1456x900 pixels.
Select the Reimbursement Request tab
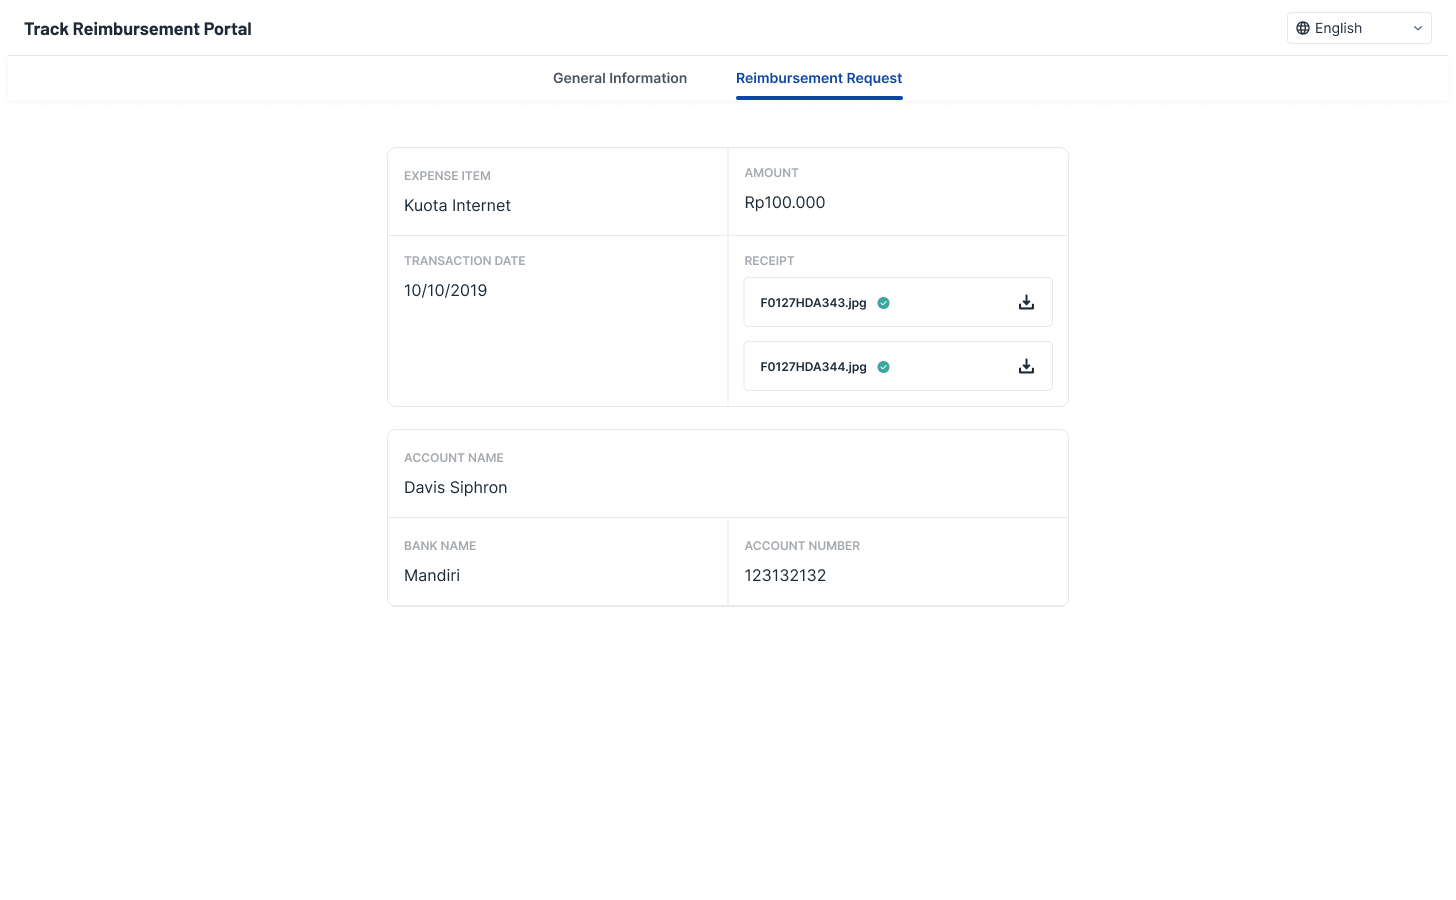tap(819, 78)
